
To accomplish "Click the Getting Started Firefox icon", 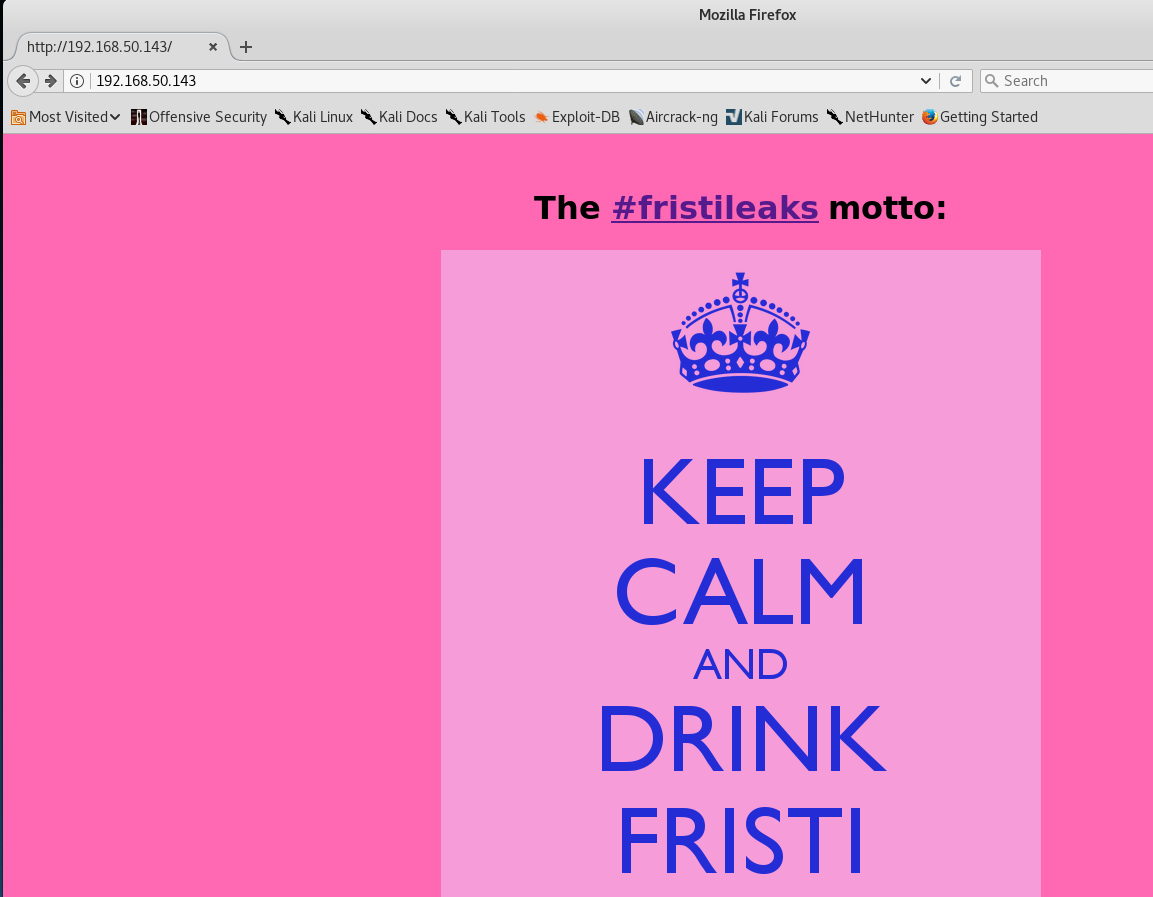I will tap(929, 117).
